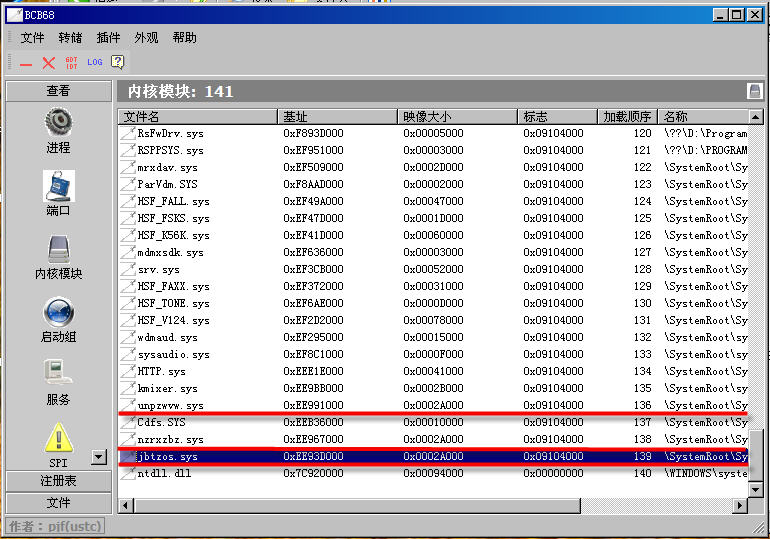
Task: Click the red minus toolbar icon
Action: pos(26,63)
